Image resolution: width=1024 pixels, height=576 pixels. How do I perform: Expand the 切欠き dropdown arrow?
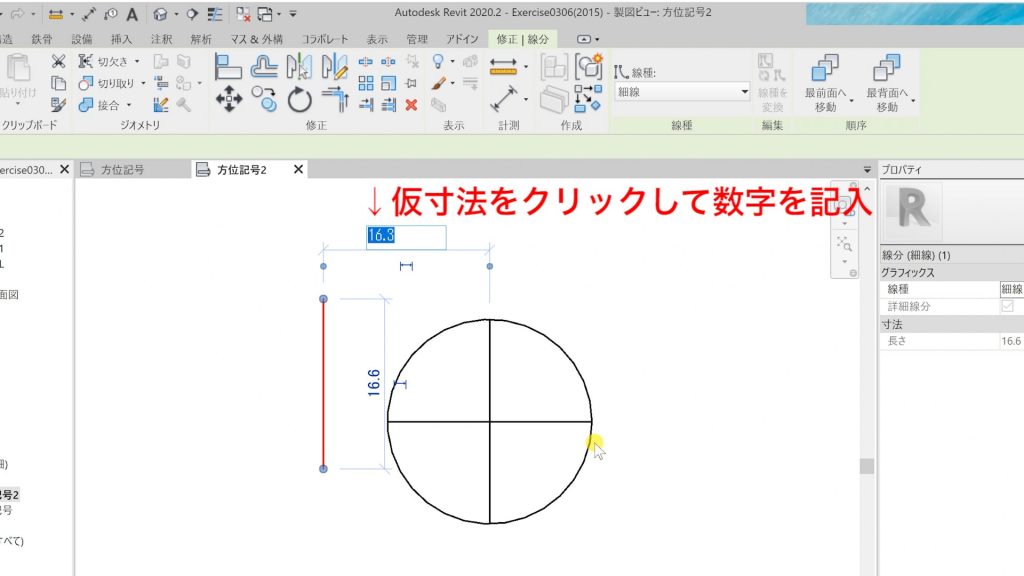click(x=137, y=61)
